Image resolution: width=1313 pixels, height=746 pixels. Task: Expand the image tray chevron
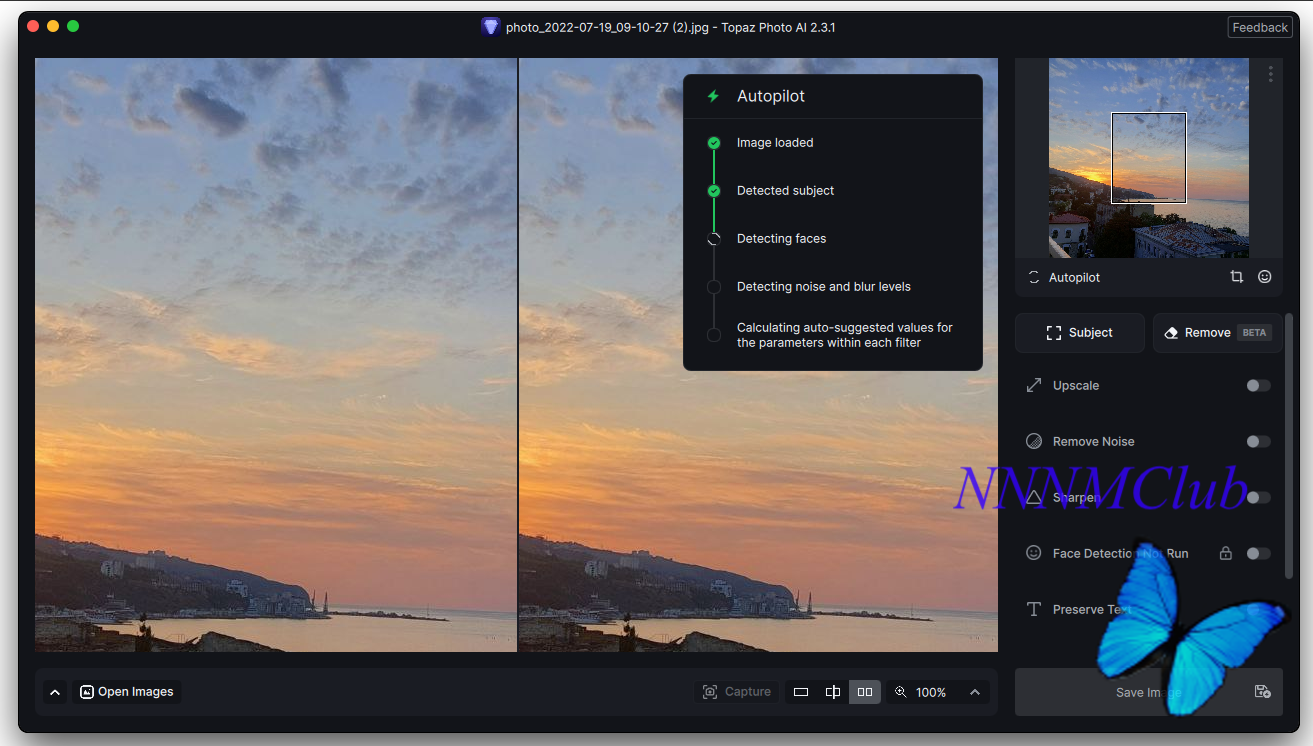point(55,692)
